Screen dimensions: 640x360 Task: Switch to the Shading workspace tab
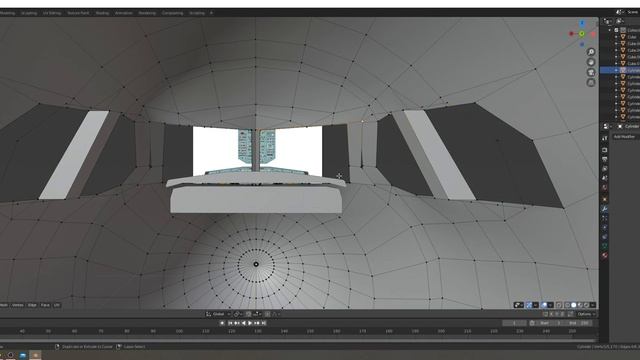(x=102, y=13)
